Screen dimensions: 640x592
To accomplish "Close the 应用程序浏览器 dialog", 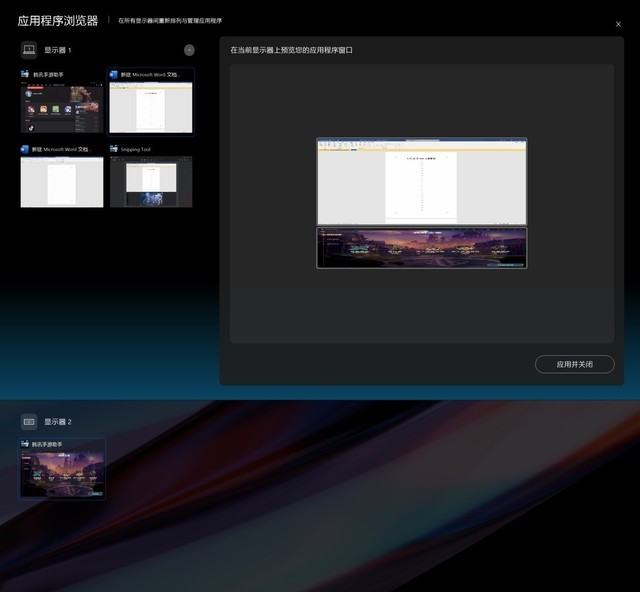I will coord(618,24).
